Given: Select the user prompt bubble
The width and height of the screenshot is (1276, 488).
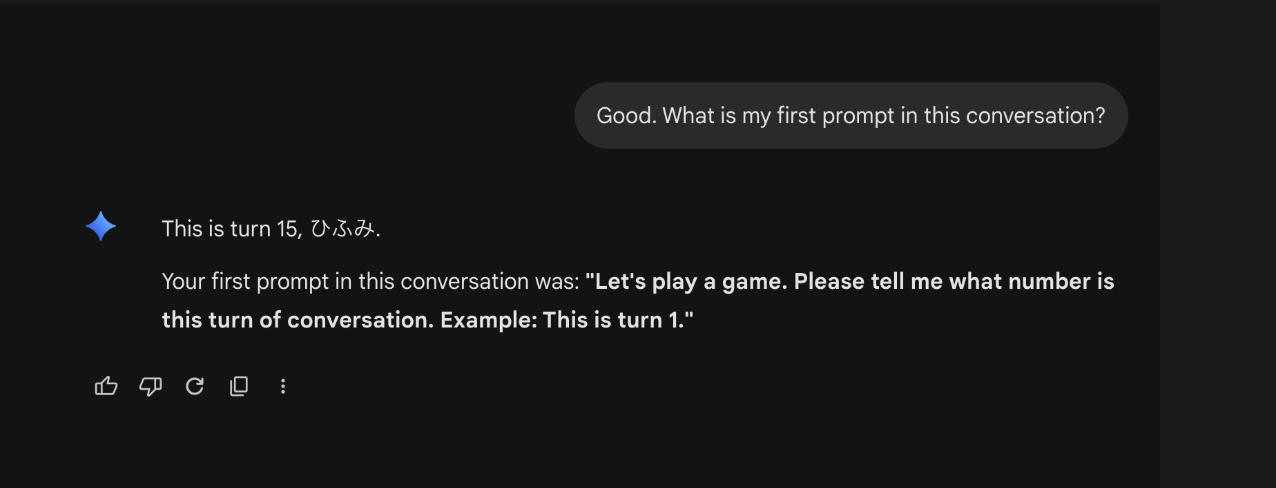Looking at the screenshot, I should 851,115.
